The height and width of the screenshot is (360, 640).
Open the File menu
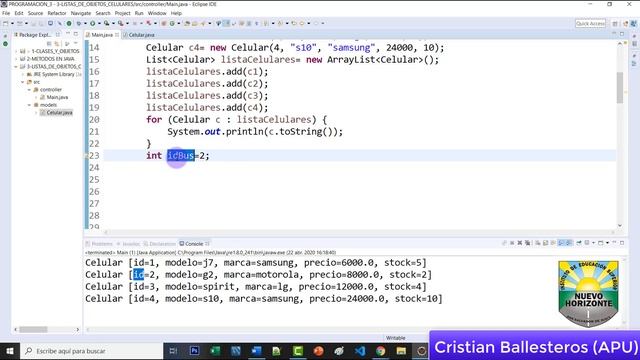[x=6, y=13]
